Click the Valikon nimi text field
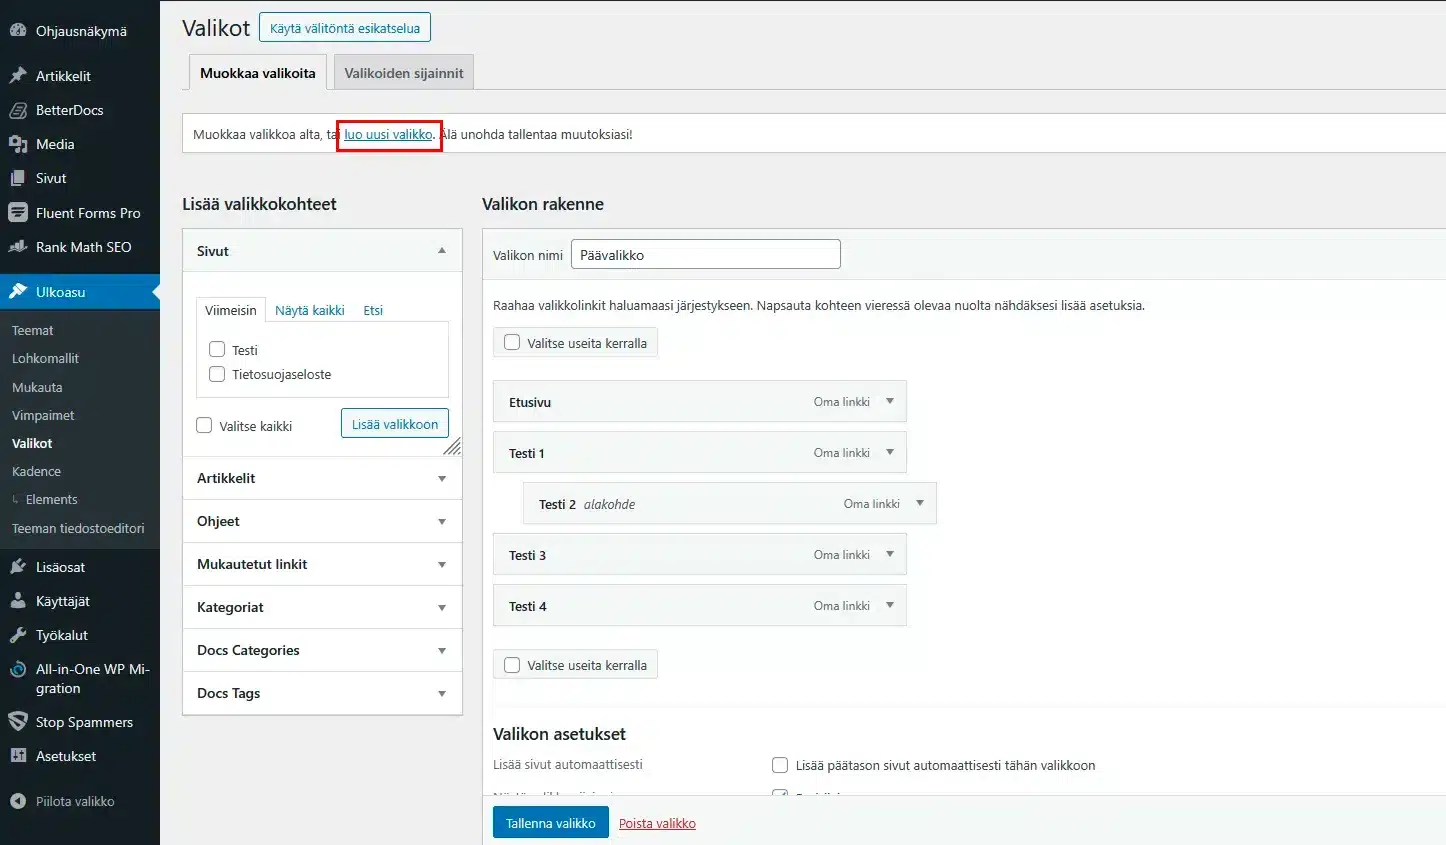The image size is (1446, 845). click(705, 255)
